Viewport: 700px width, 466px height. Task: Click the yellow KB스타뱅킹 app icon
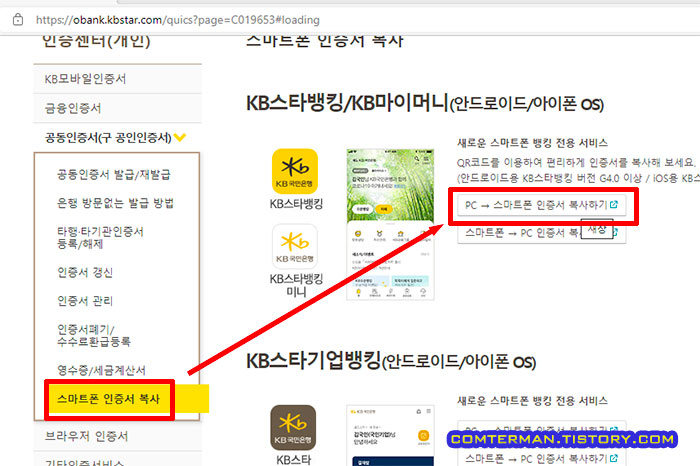coord(295,171)
